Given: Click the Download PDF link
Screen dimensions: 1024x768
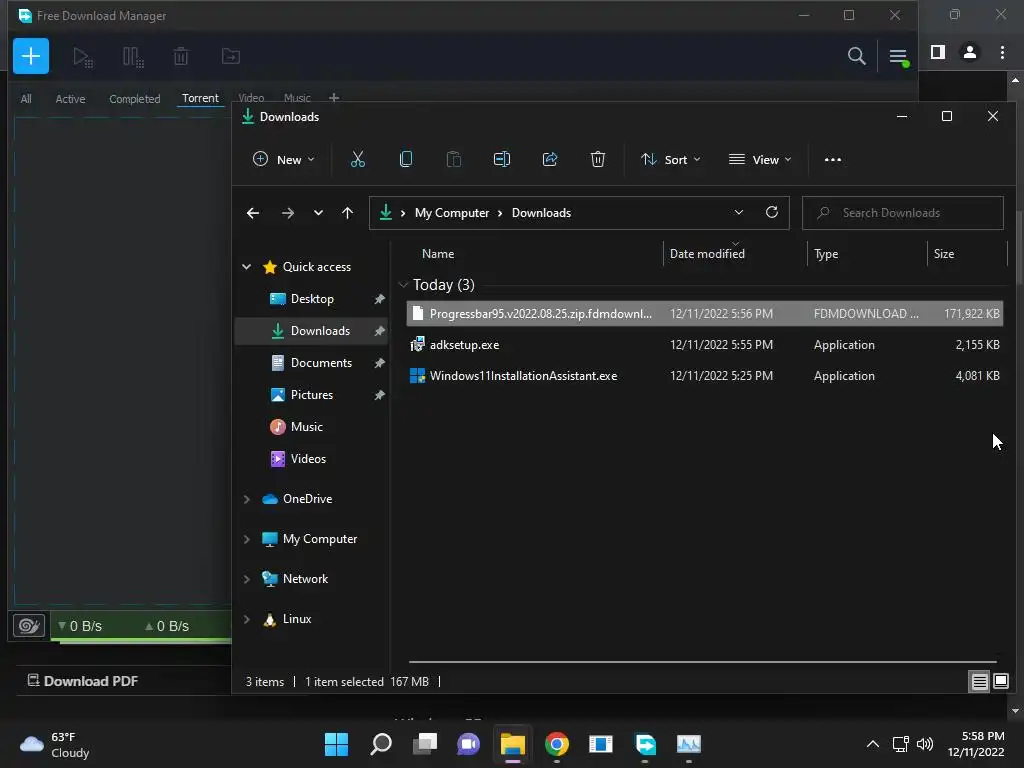Looking at the screenshot, I should (83, 680).
